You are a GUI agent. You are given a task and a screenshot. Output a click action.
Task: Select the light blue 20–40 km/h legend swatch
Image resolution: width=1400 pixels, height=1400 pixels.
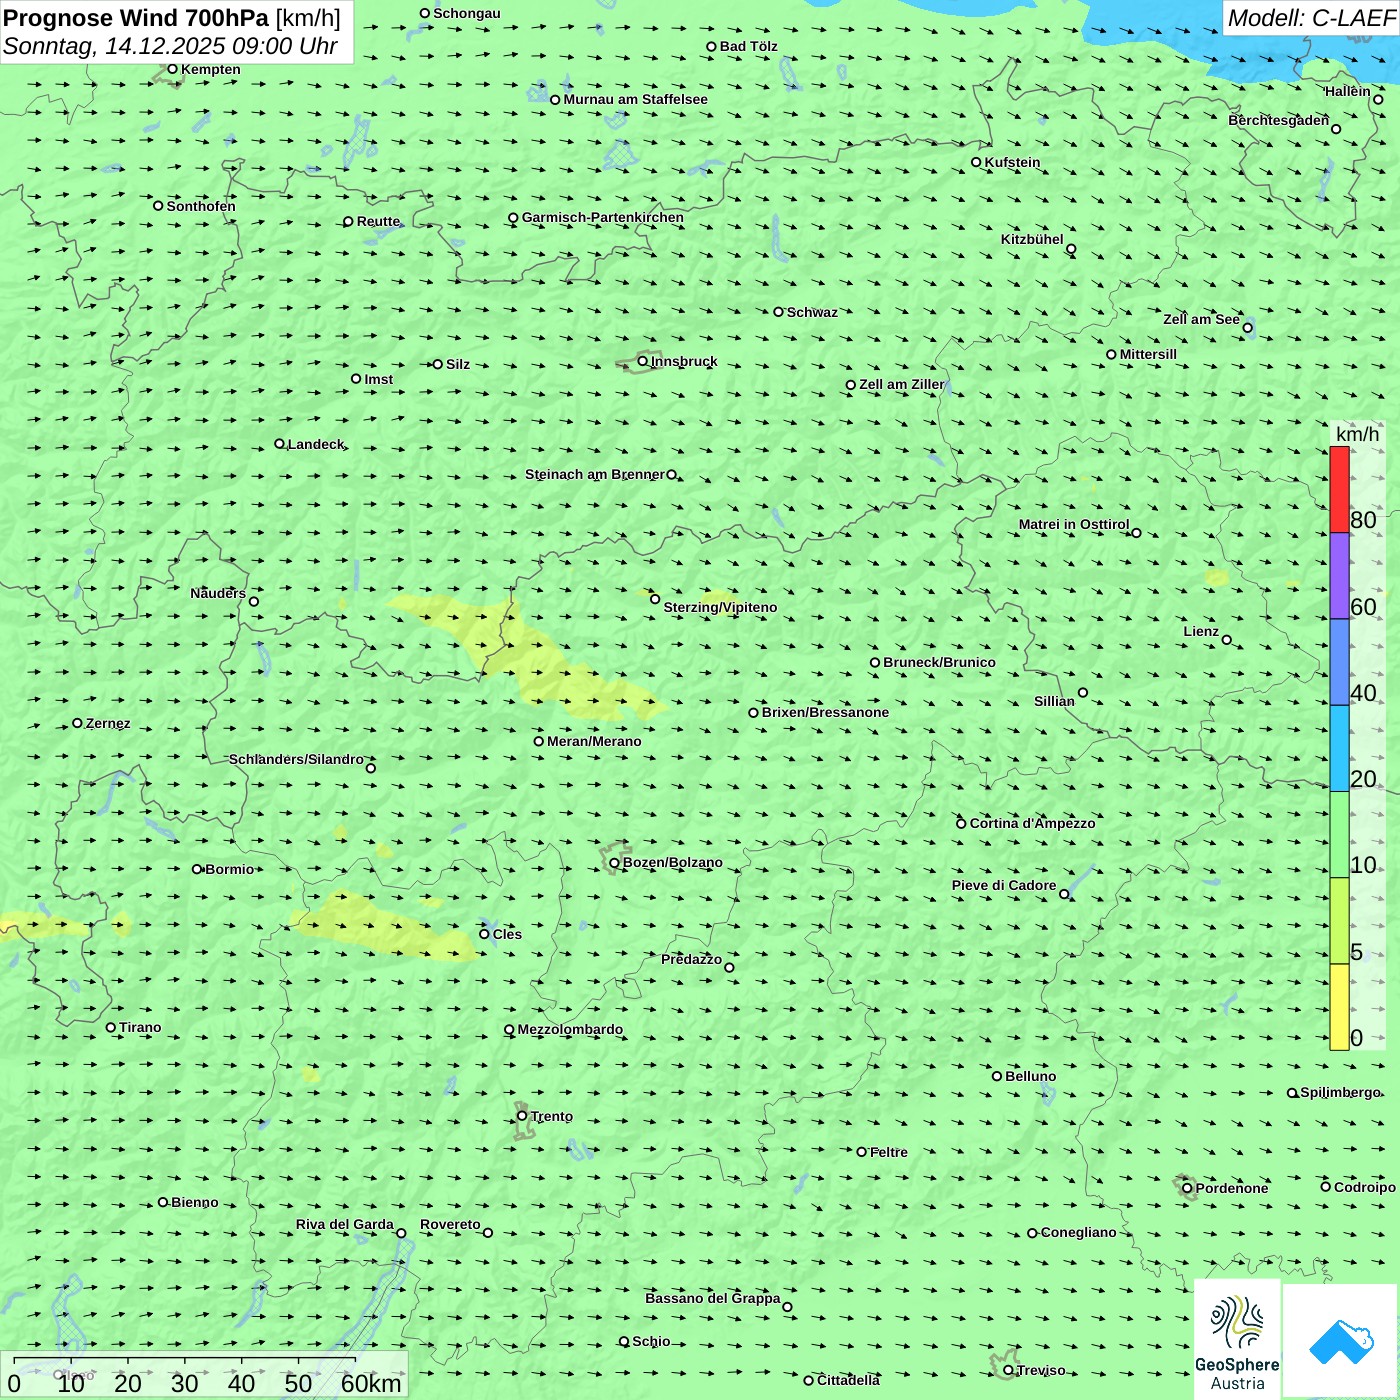click(x=1339, y=749)
